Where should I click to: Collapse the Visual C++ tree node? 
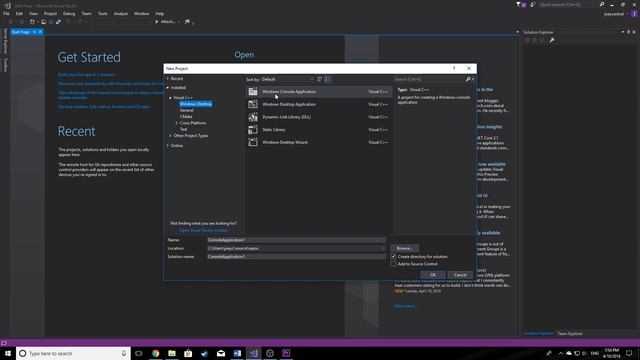tap(171, 98)
